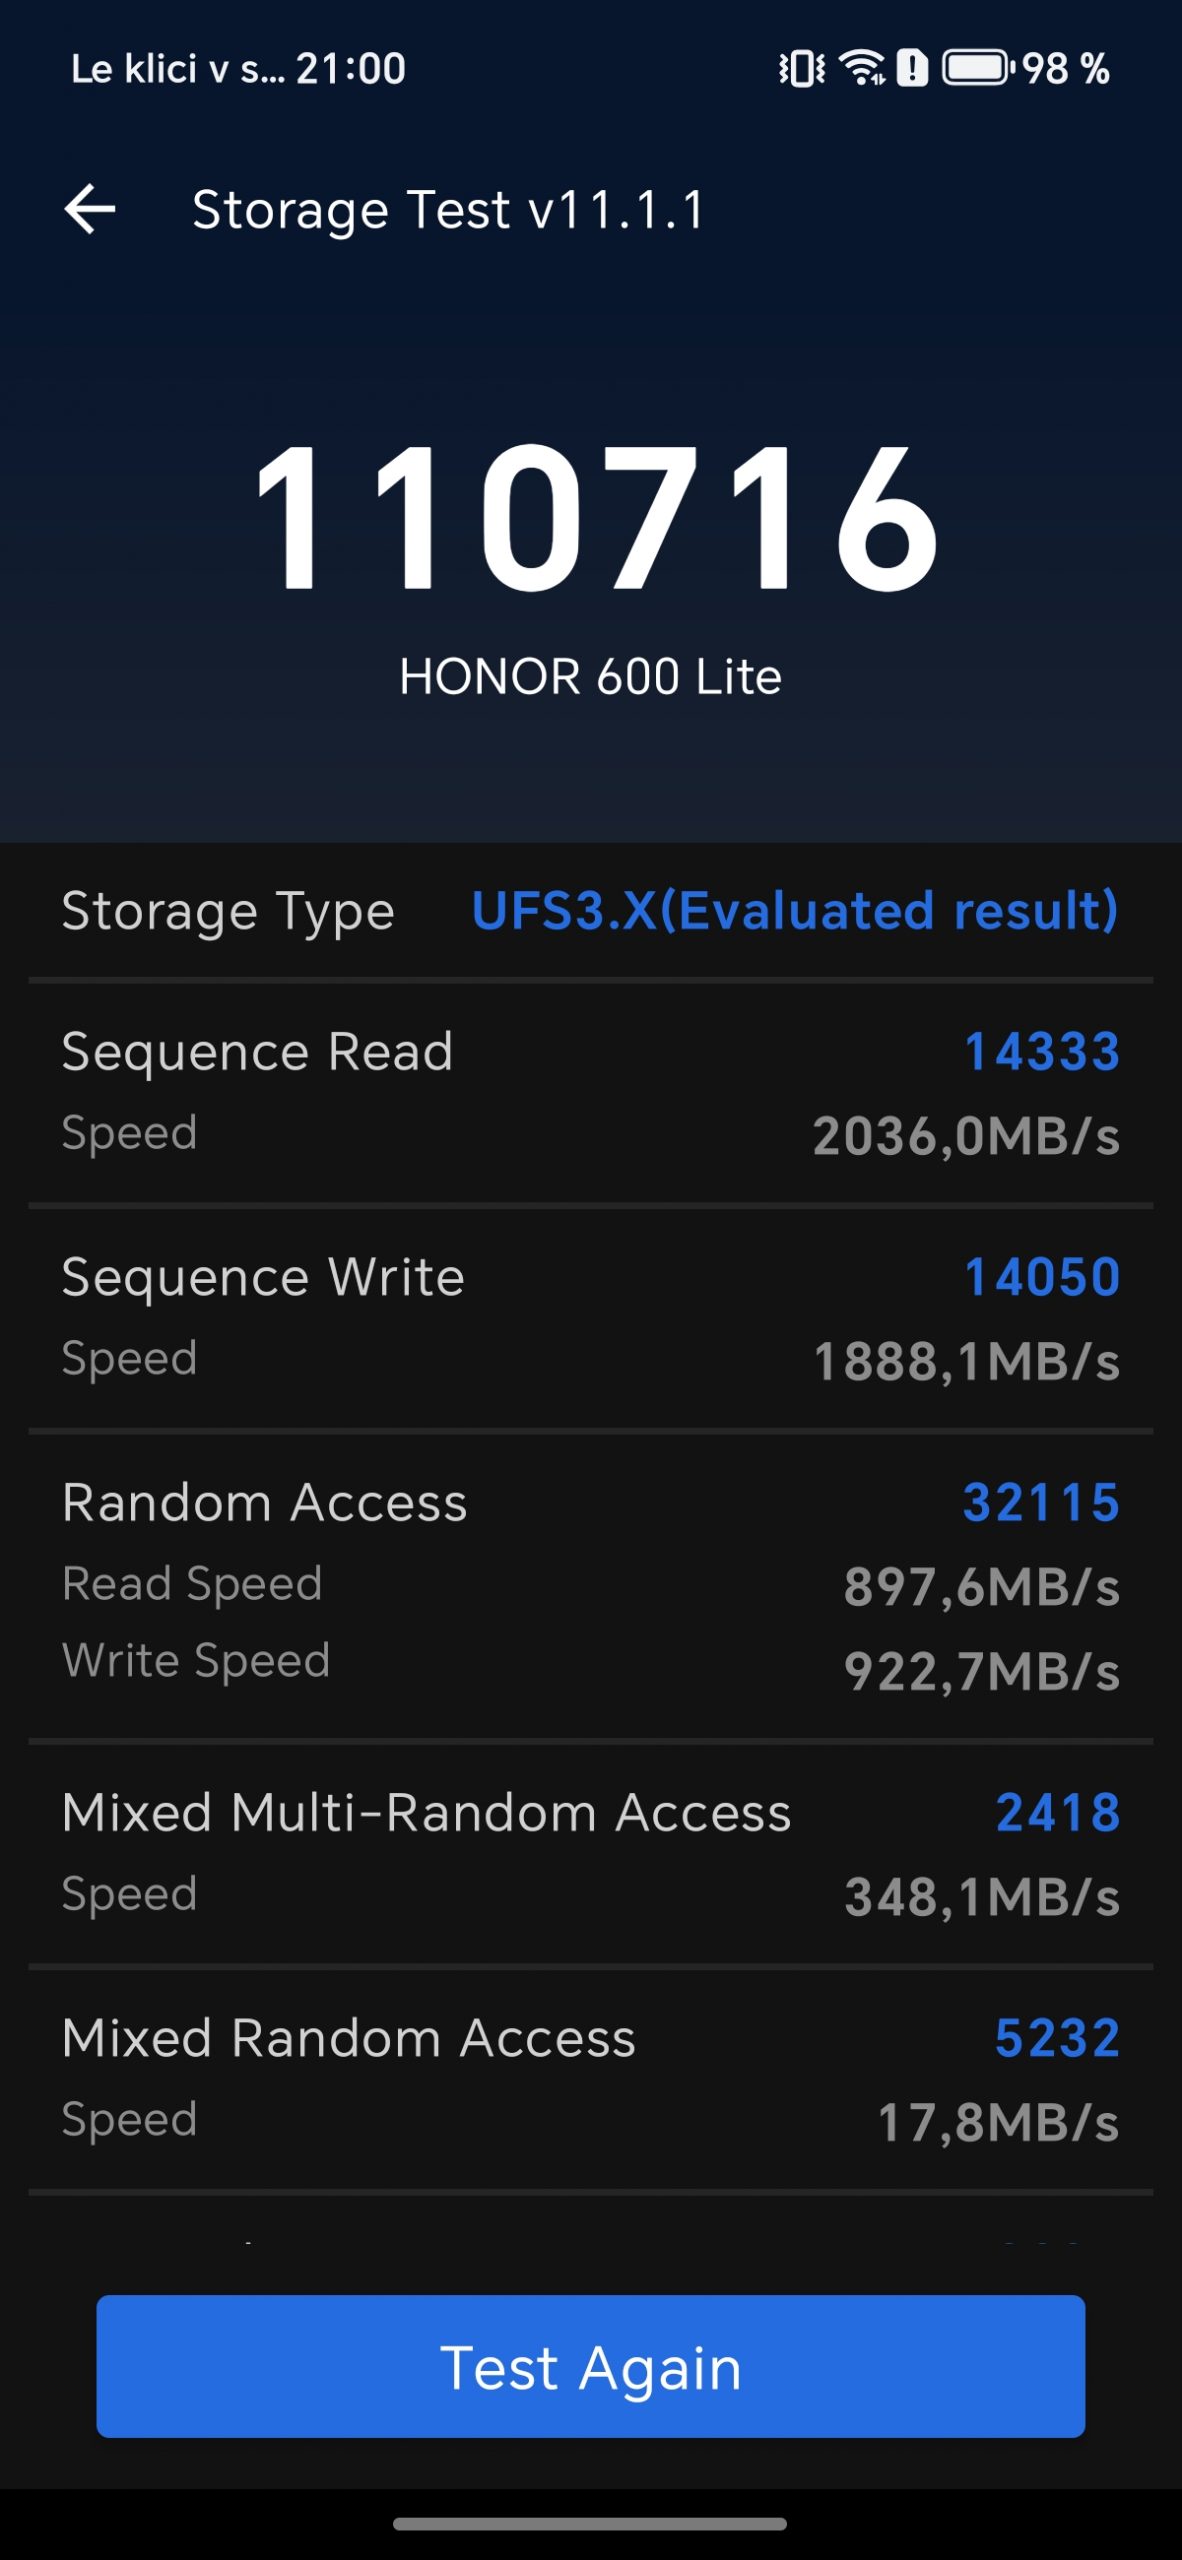This screenshot has width=1182, height=2560.
Task: Tap the UFS3.X evaluated result link
Action: pos(794,911)
